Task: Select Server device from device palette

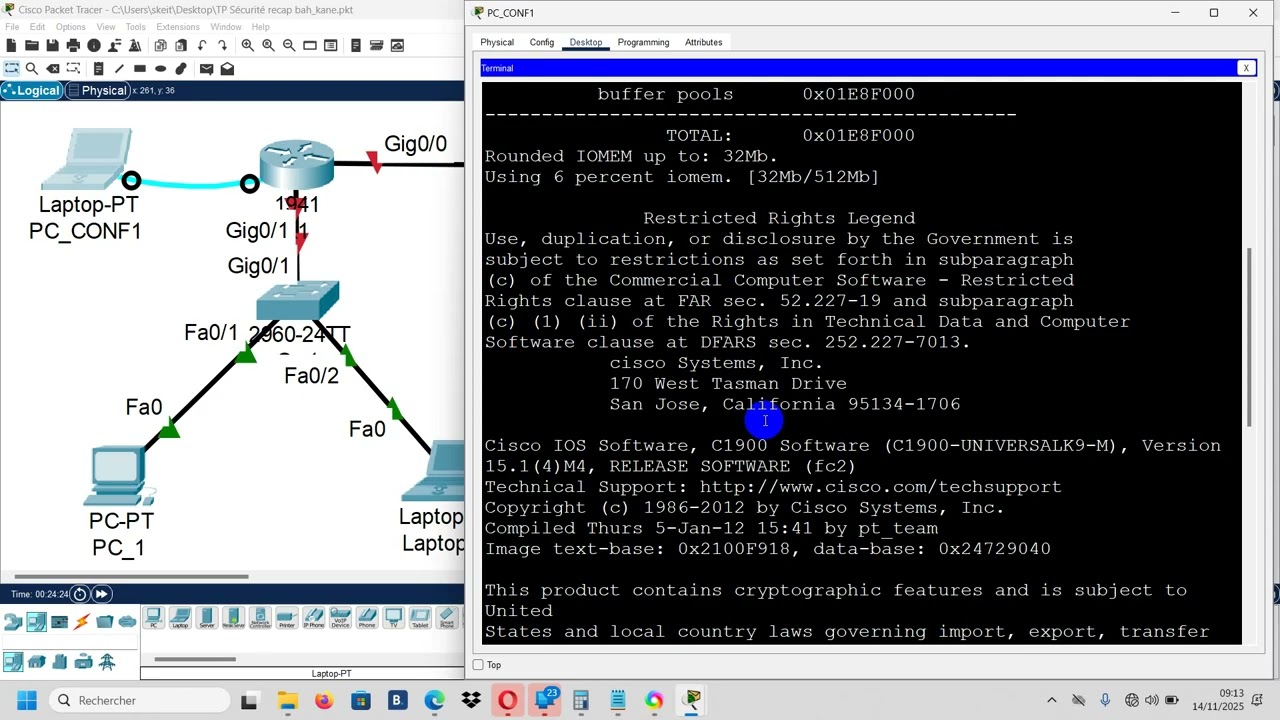Action: pyautogui.click(x=207, y=619)
